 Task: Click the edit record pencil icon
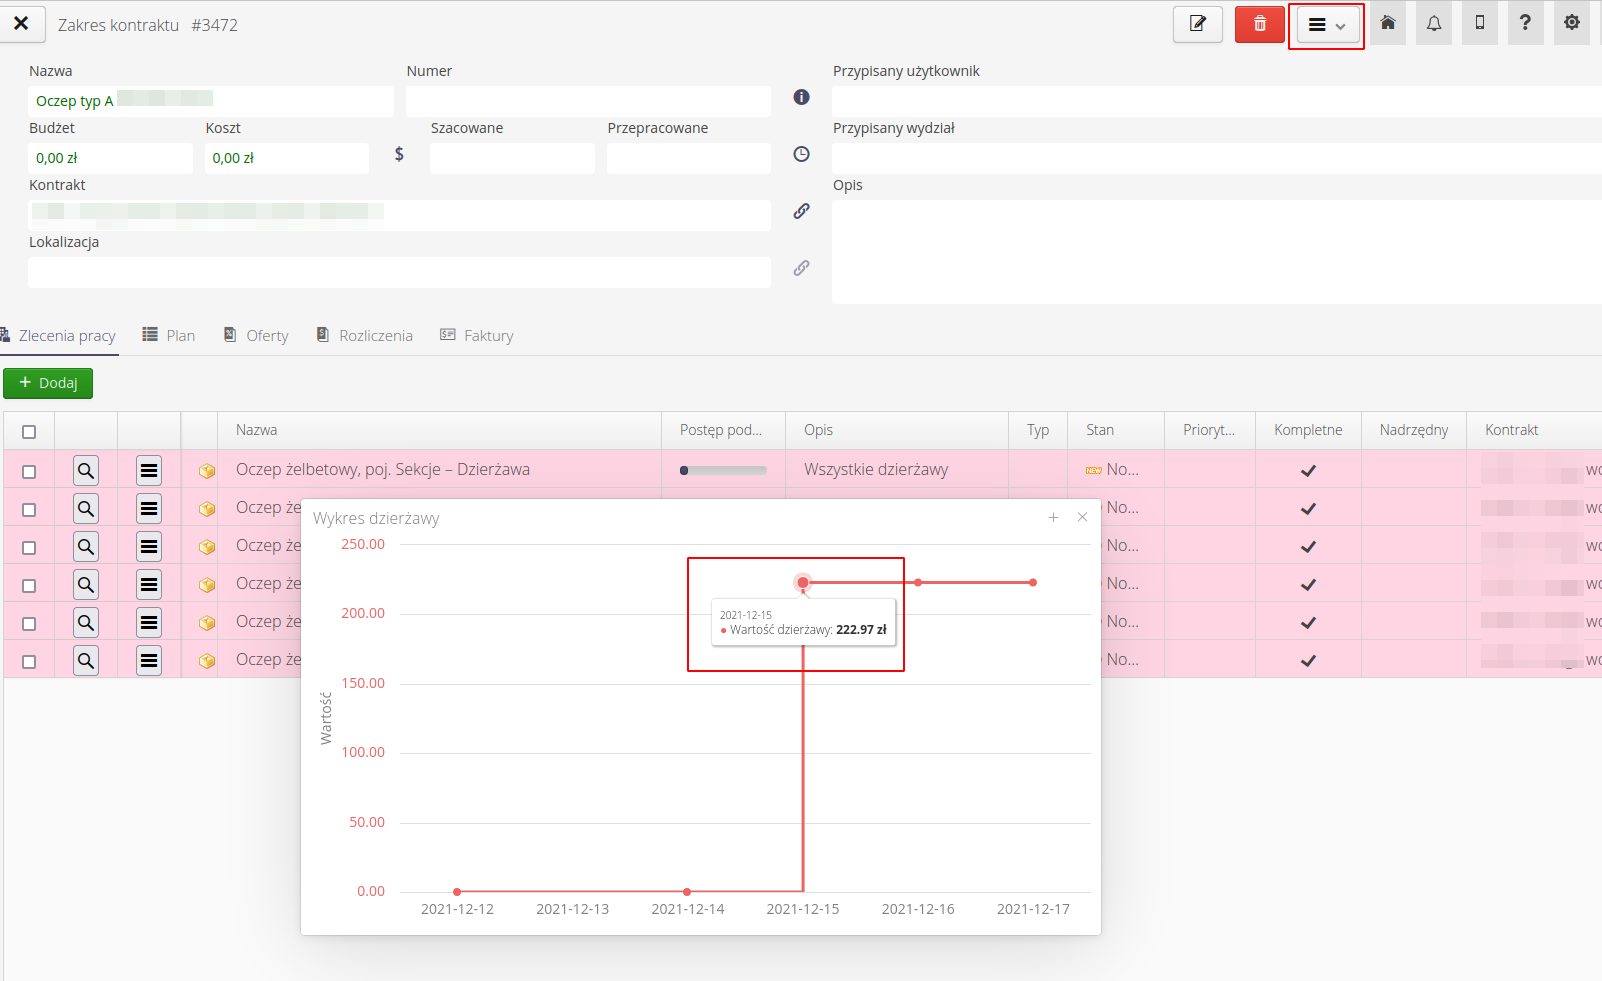tap(1197, 24)
